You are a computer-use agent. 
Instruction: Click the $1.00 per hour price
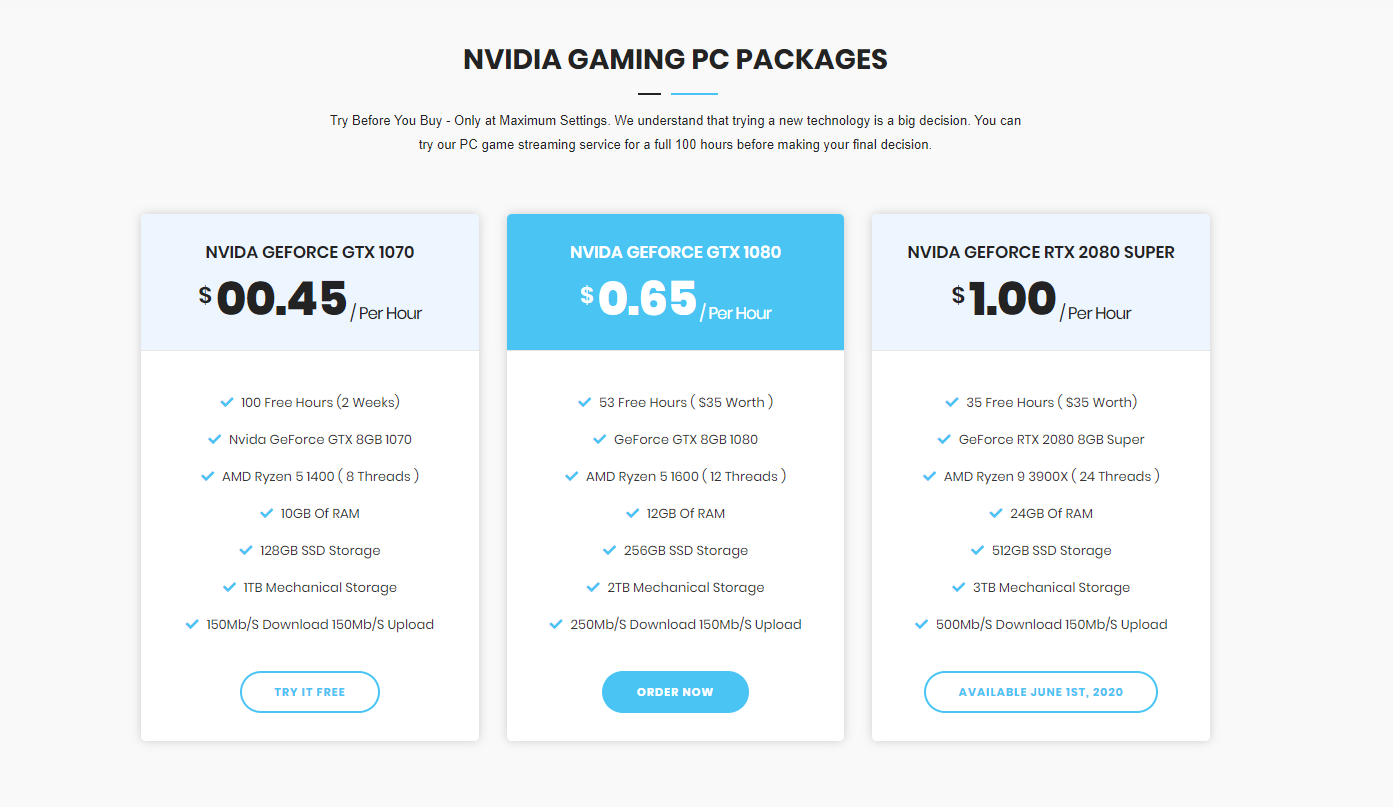pos(1041,299)
